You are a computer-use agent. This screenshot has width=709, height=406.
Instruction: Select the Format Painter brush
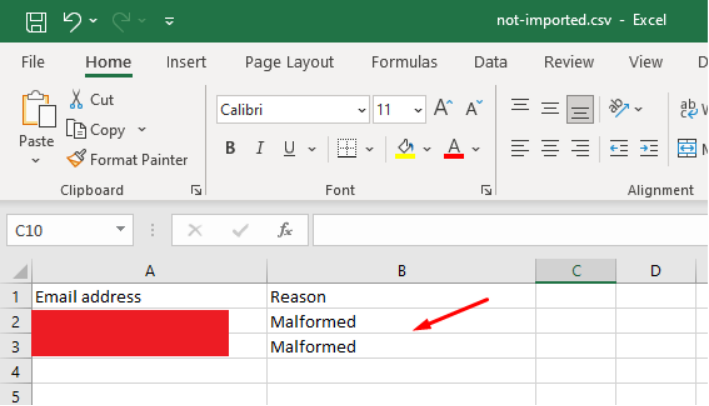[77, 159]
